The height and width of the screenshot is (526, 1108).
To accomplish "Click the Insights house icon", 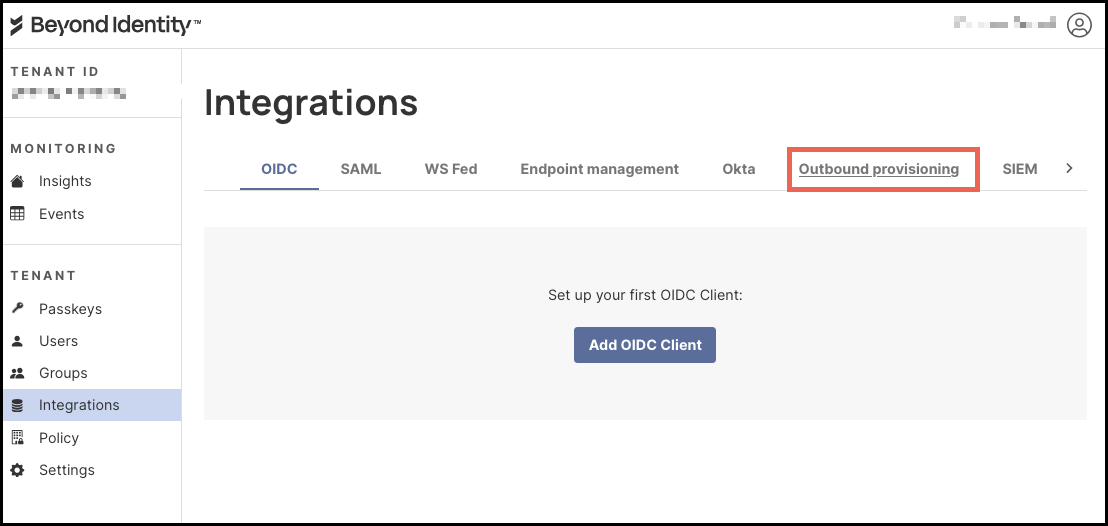I will (x=17, y=181).
